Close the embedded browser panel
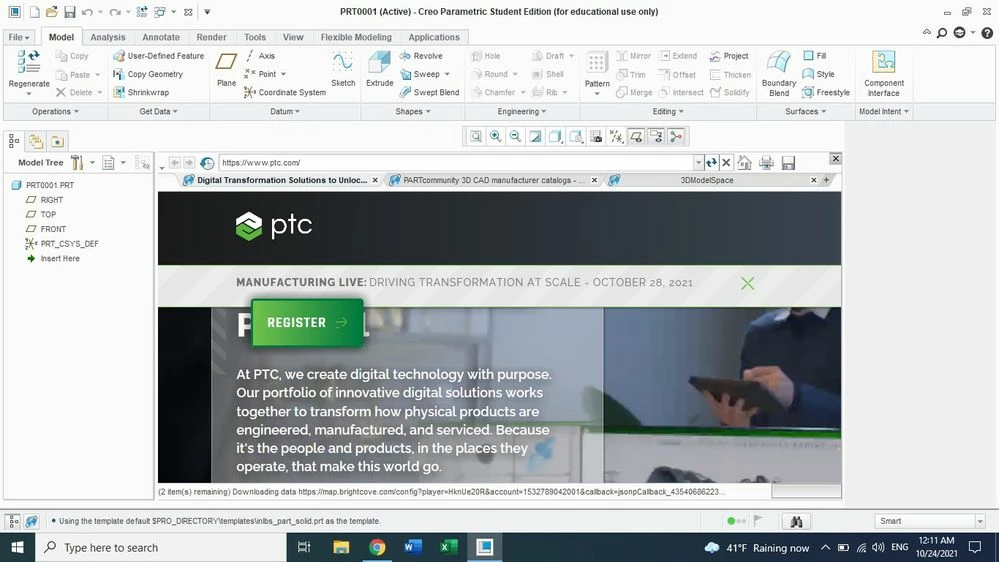999x562 pixels. point(836,159)
